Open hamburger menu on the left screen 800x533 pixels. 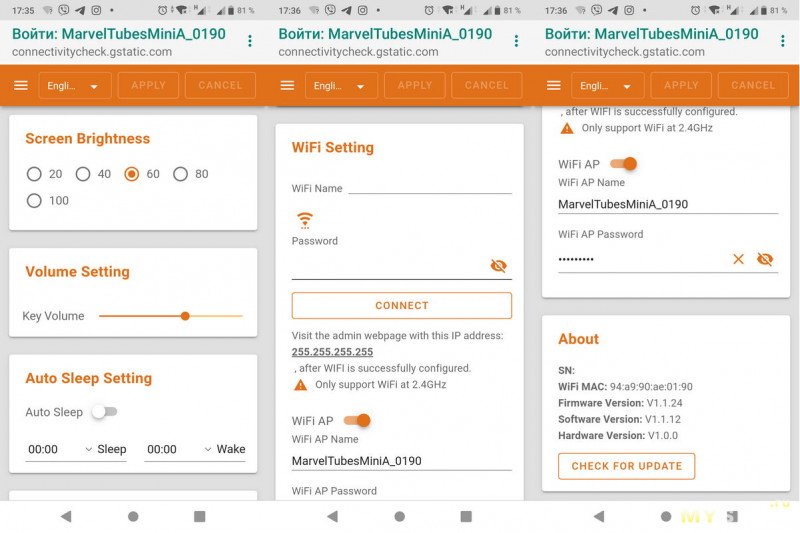(21, 85)
